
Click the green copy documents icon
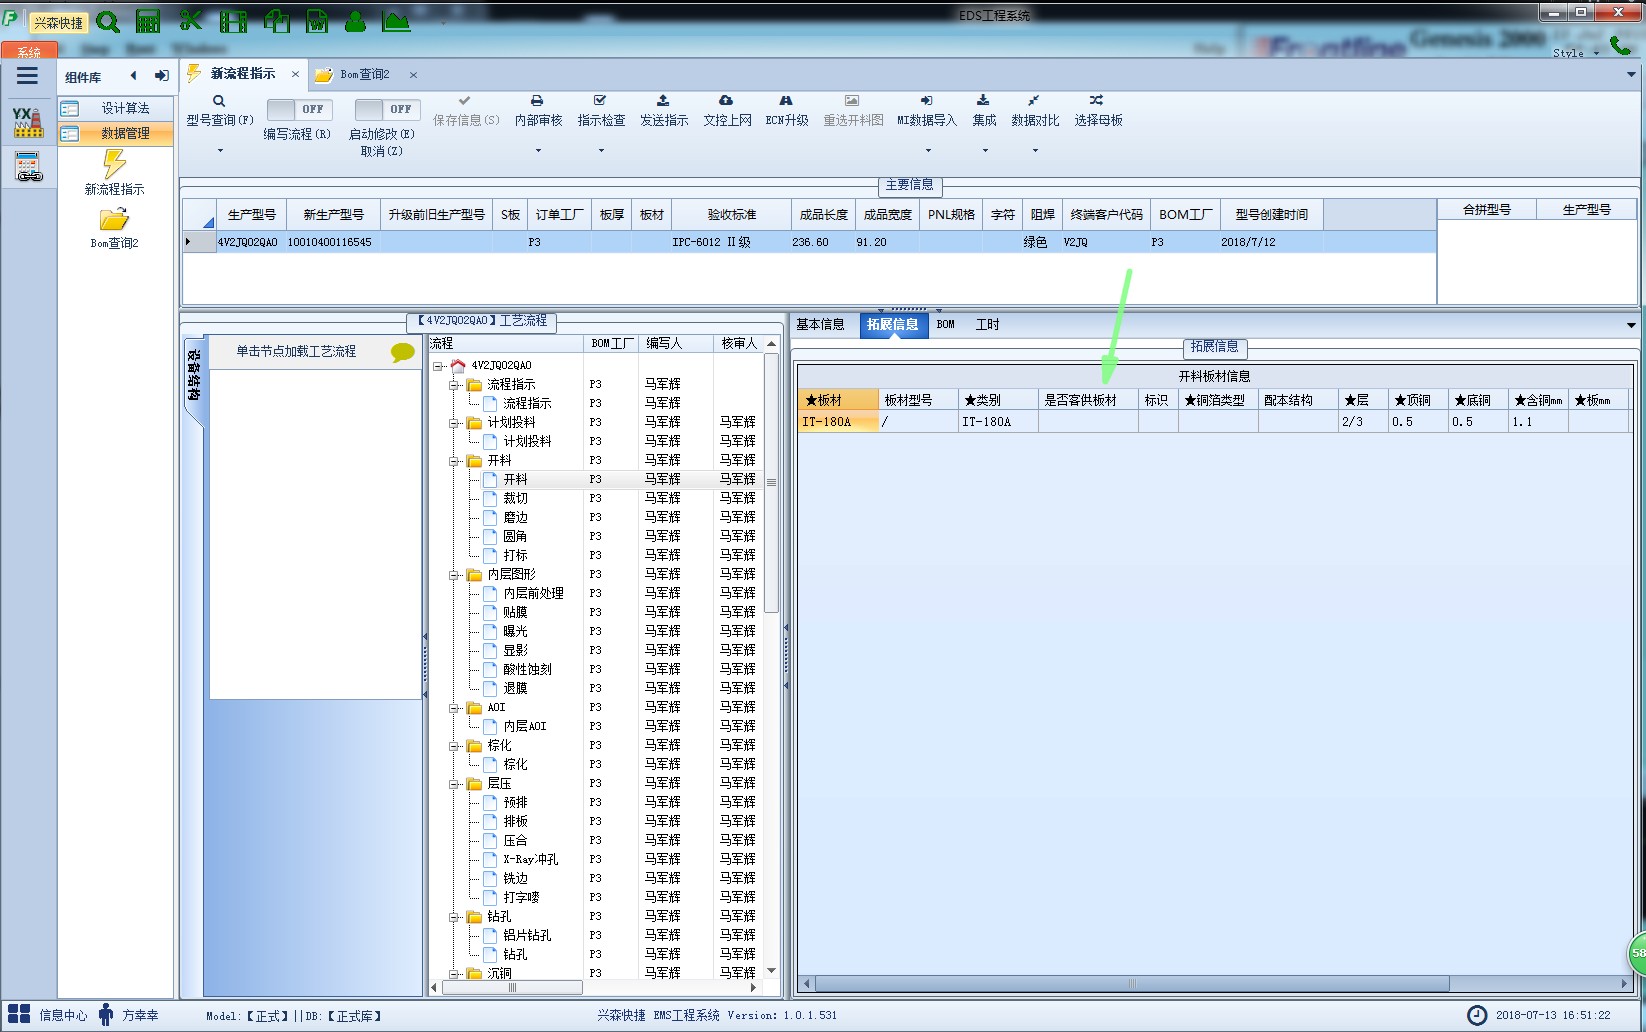[276, 20]
